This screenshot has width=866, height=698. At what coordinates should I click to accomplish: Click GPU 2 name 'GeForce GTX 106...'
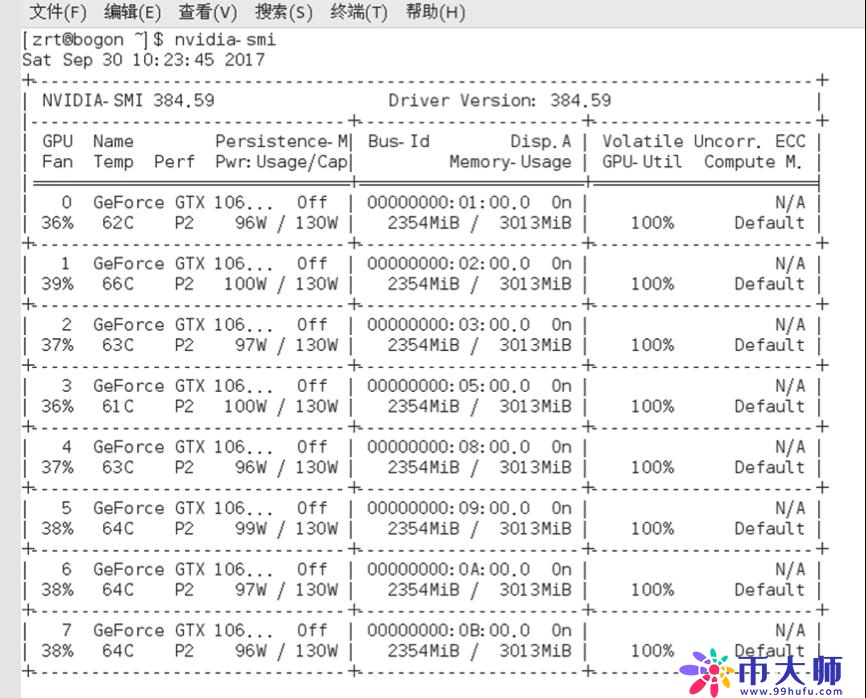(183, 325)
